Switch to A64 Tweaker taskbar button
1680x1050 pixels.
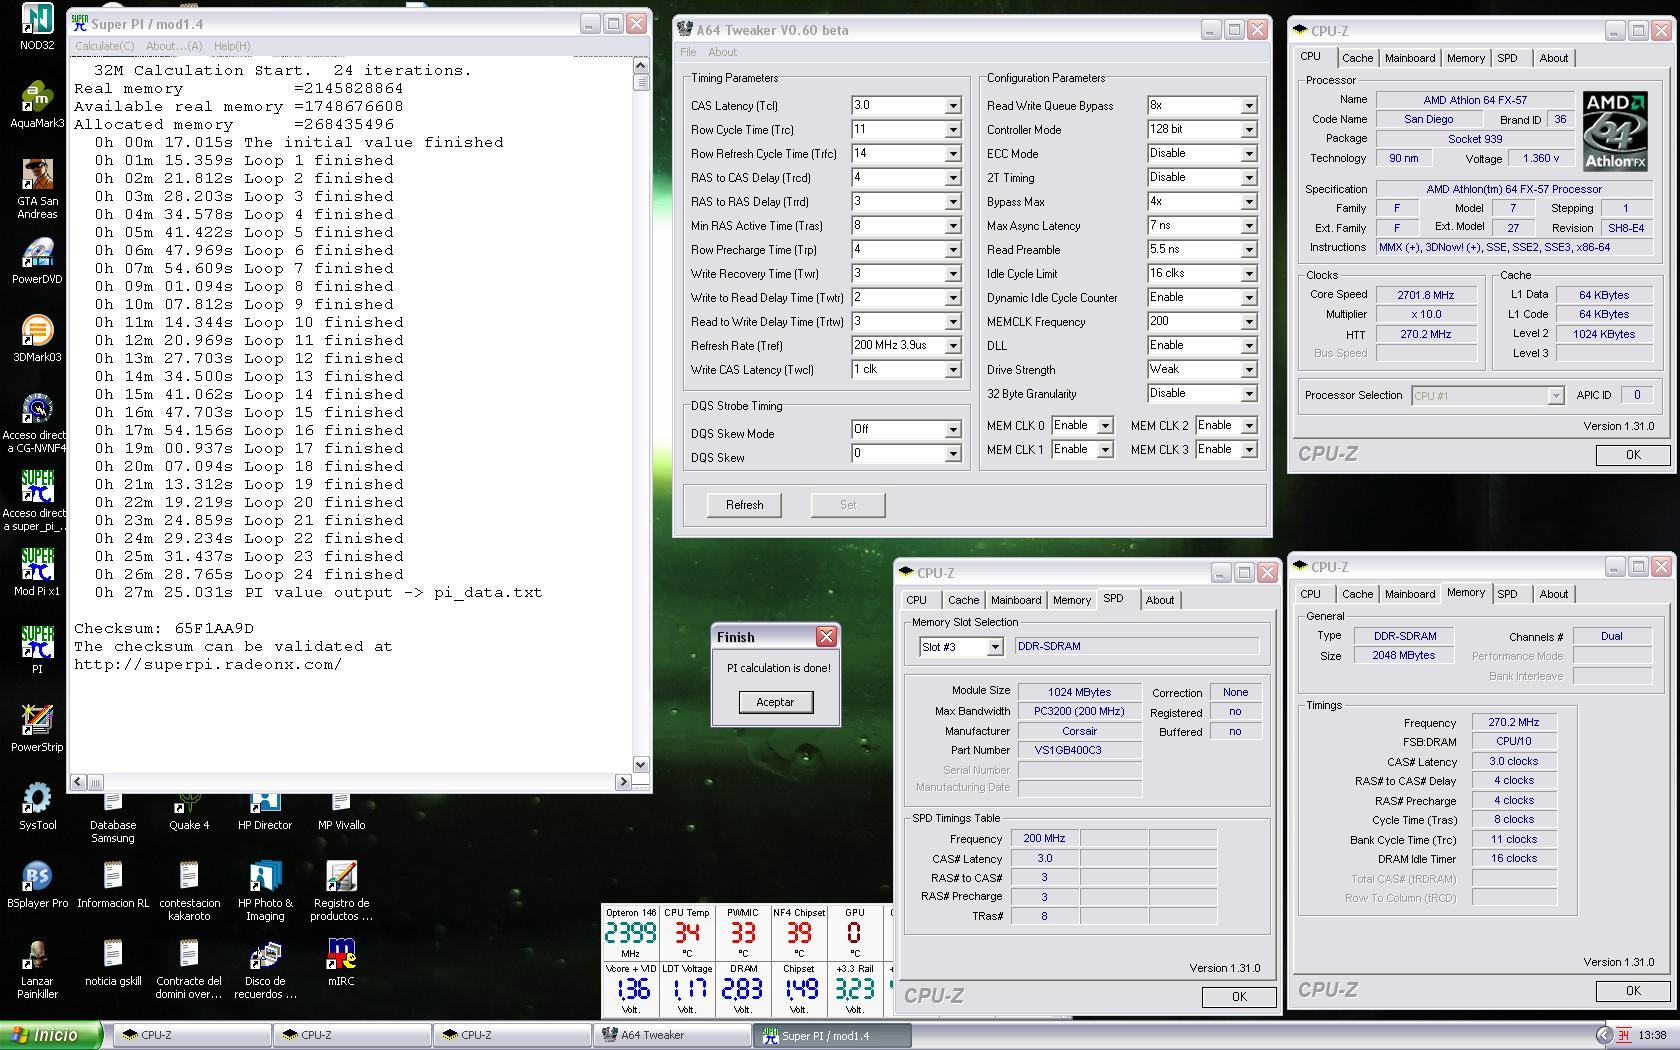click(x=672, y=1036)
